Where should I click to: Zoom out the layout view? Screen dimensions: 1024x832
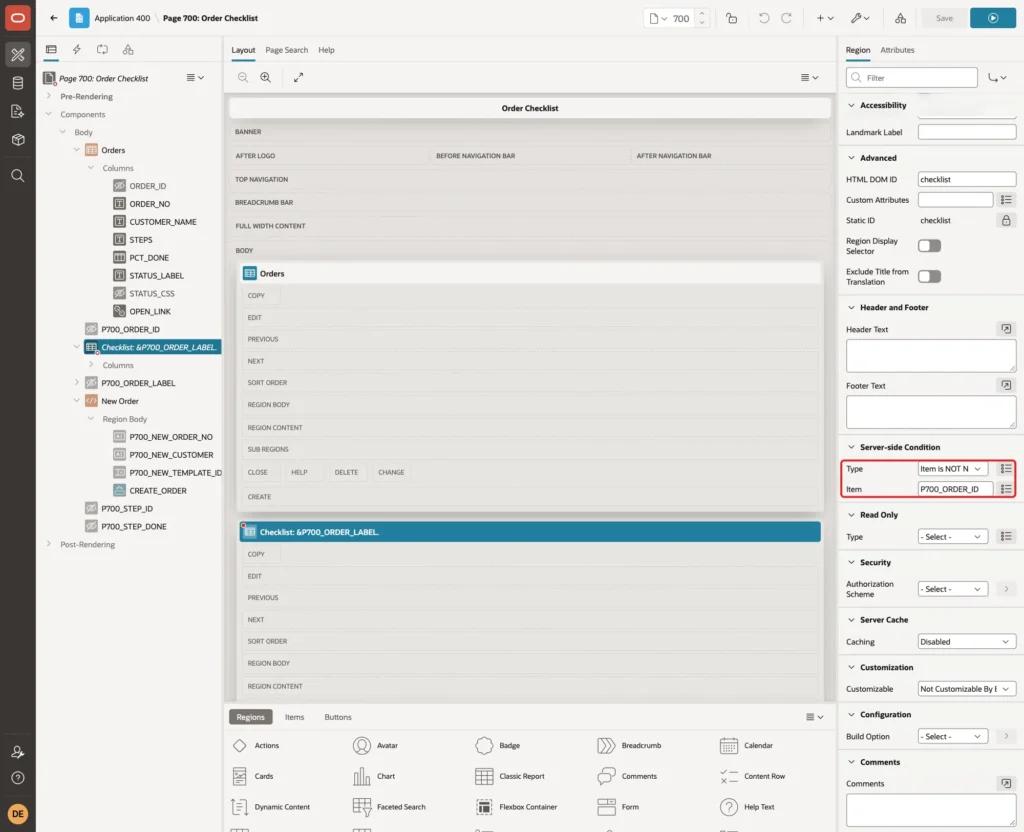[242, 77]
